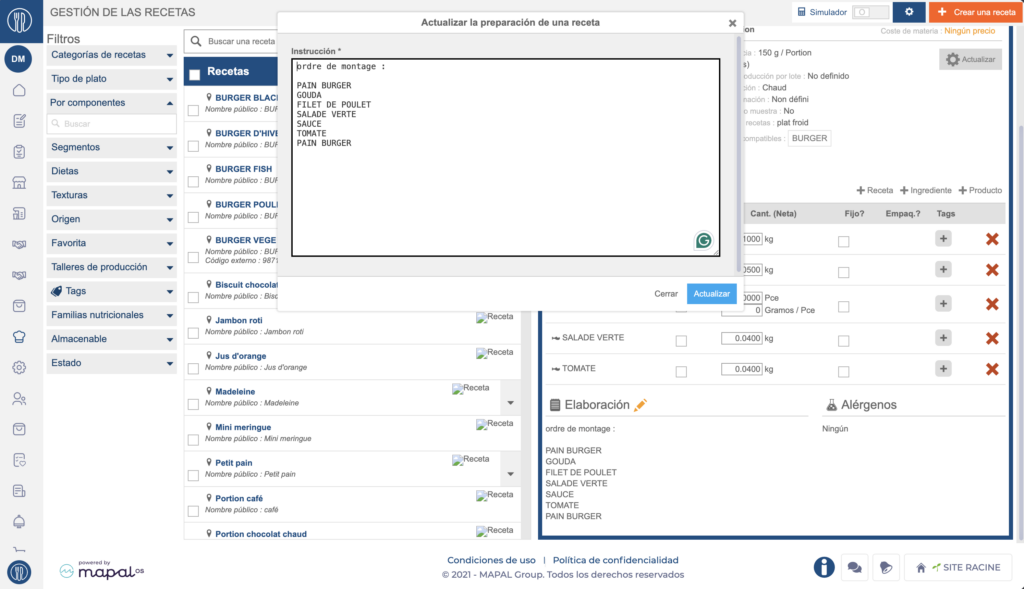
Task: Focus the Buscar field under Por componentes
Action: coord(112,124)
